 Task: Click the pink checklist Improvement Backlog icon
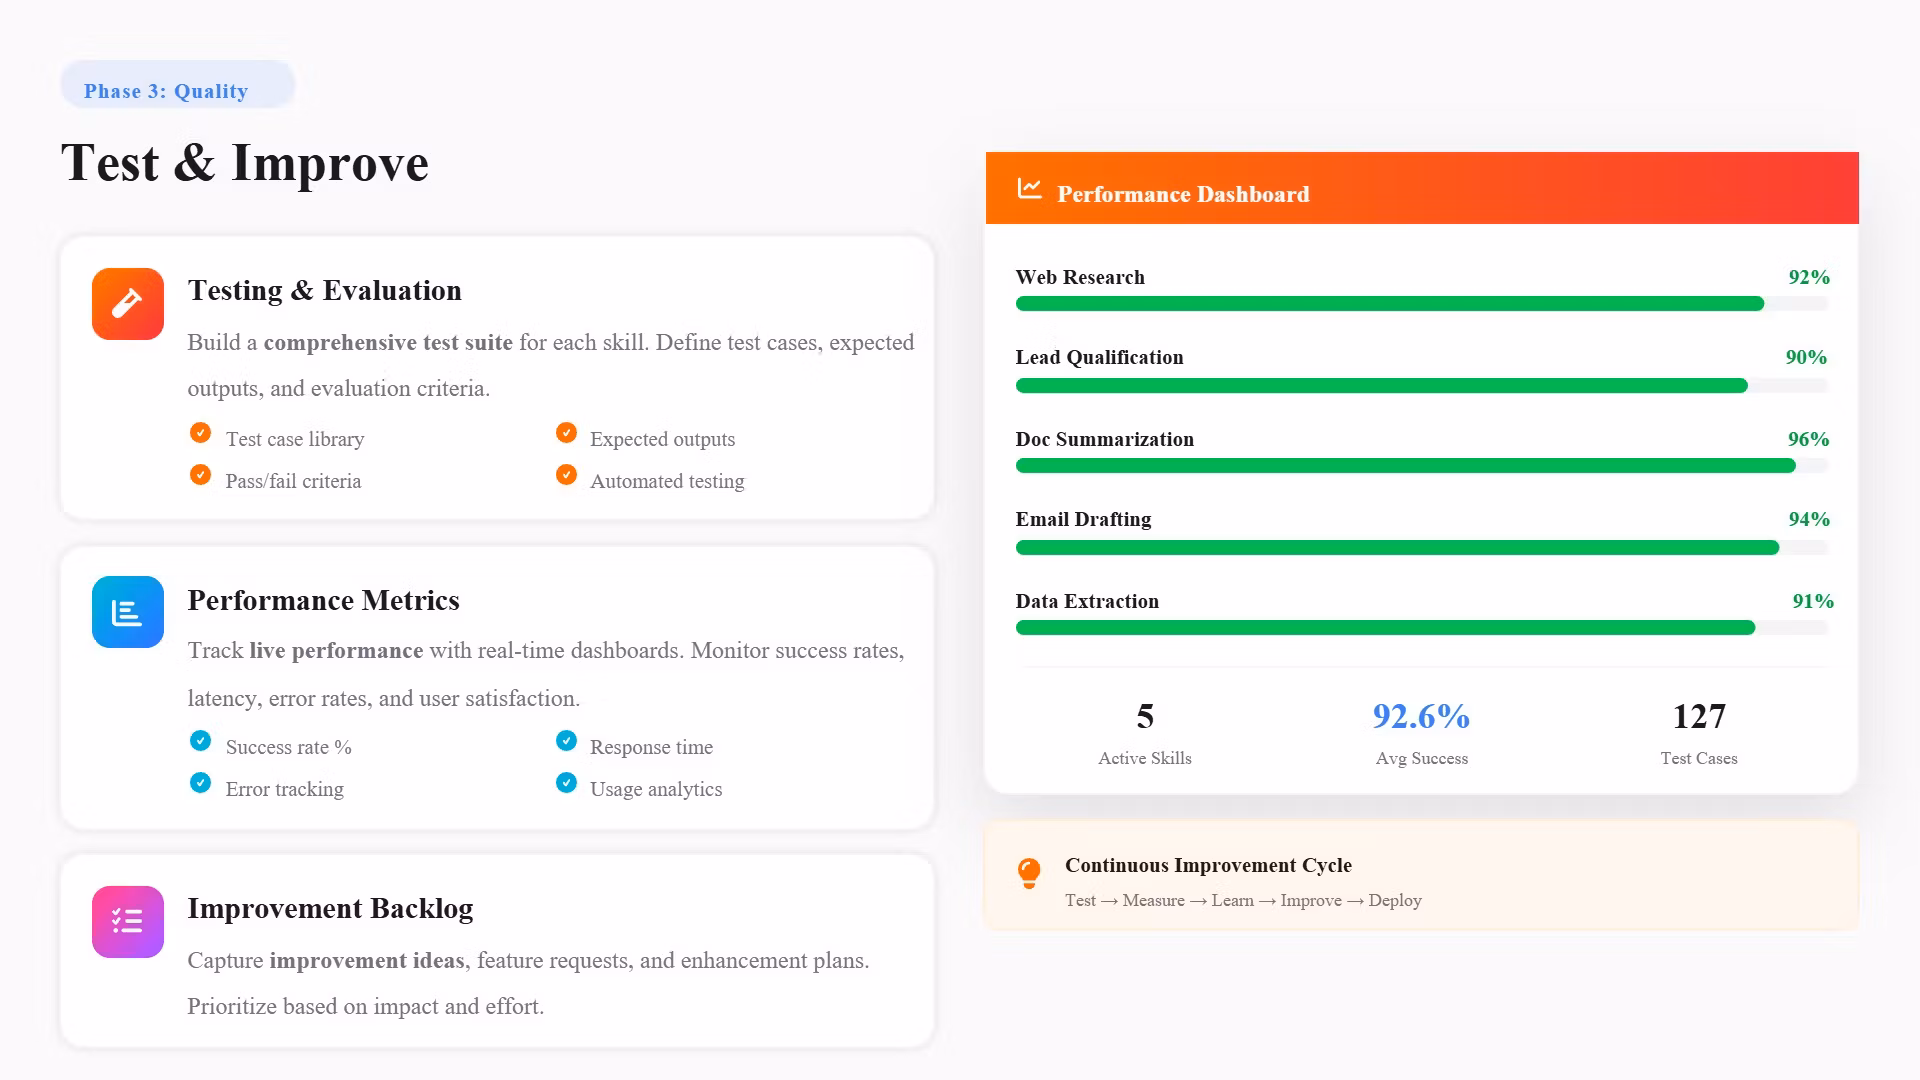(x=128, y=922)
